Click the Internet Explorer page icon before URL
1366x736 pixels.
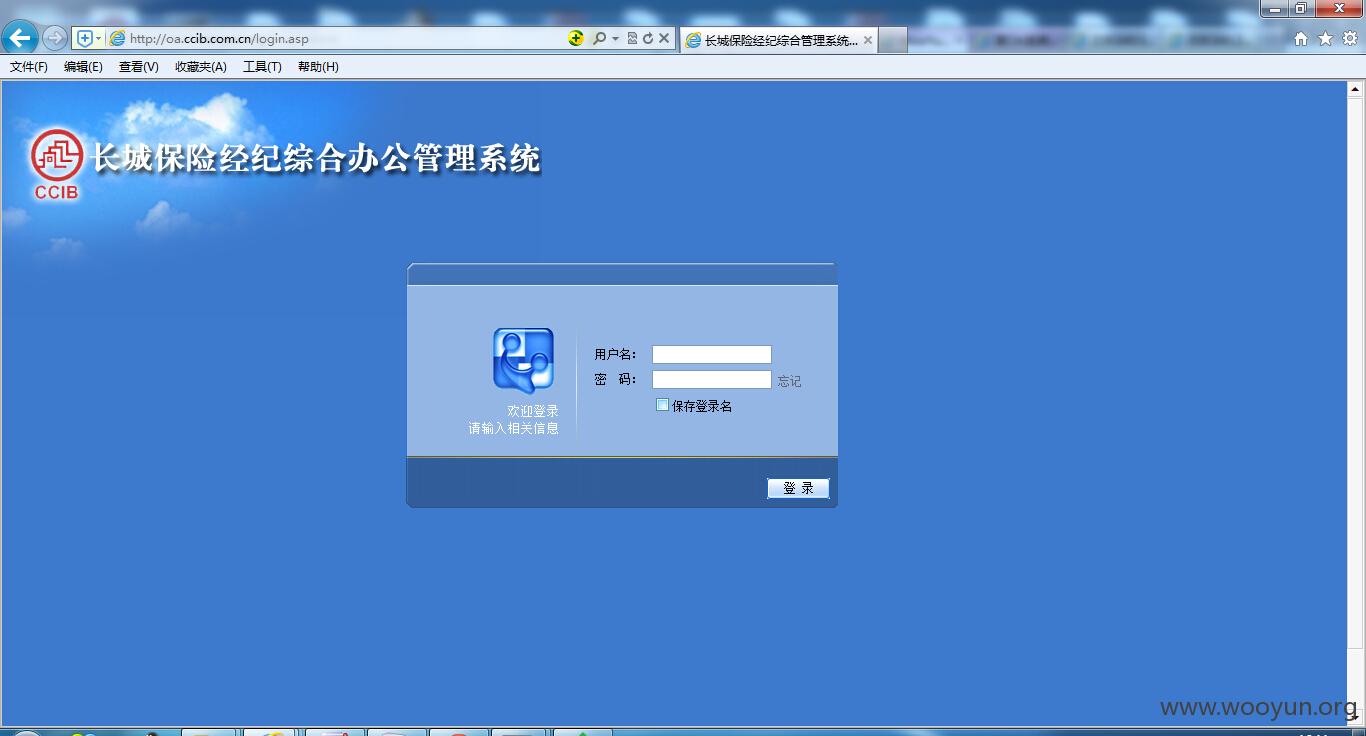(x=117, y=38)
